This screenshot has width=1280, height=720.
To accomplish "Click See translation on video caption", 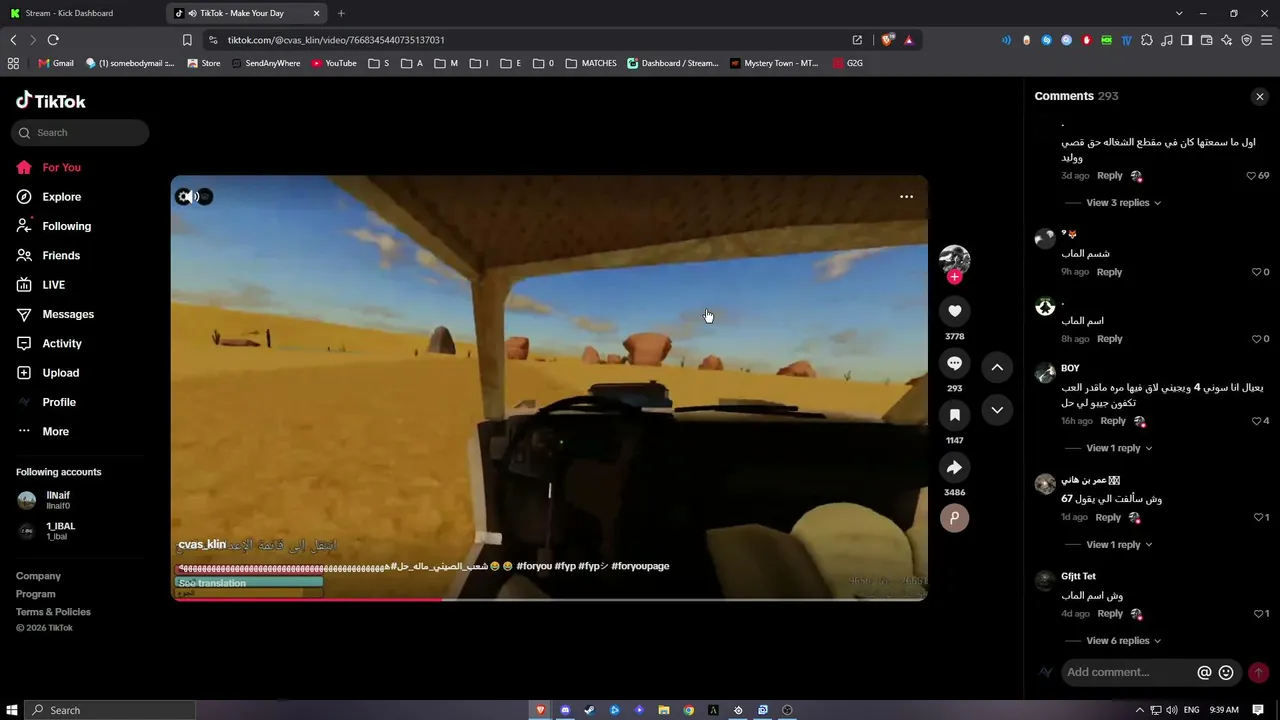I will (x=212, y=583).
